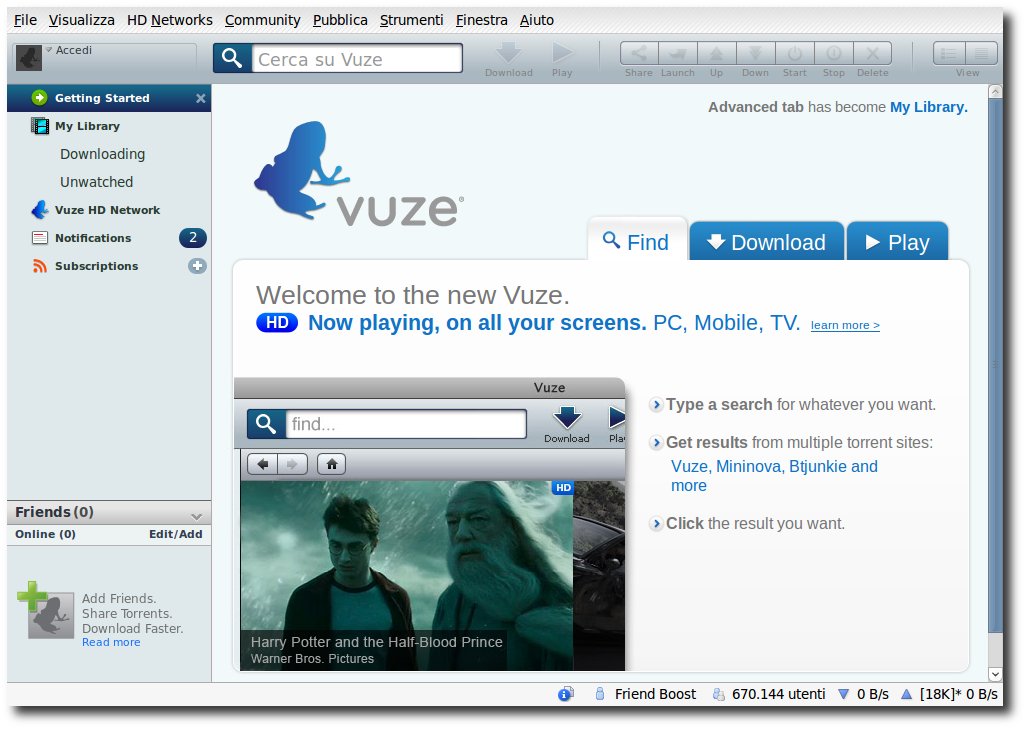
Task: Click the Download arrow in the top toolbar
Action: tap(508, 53)
